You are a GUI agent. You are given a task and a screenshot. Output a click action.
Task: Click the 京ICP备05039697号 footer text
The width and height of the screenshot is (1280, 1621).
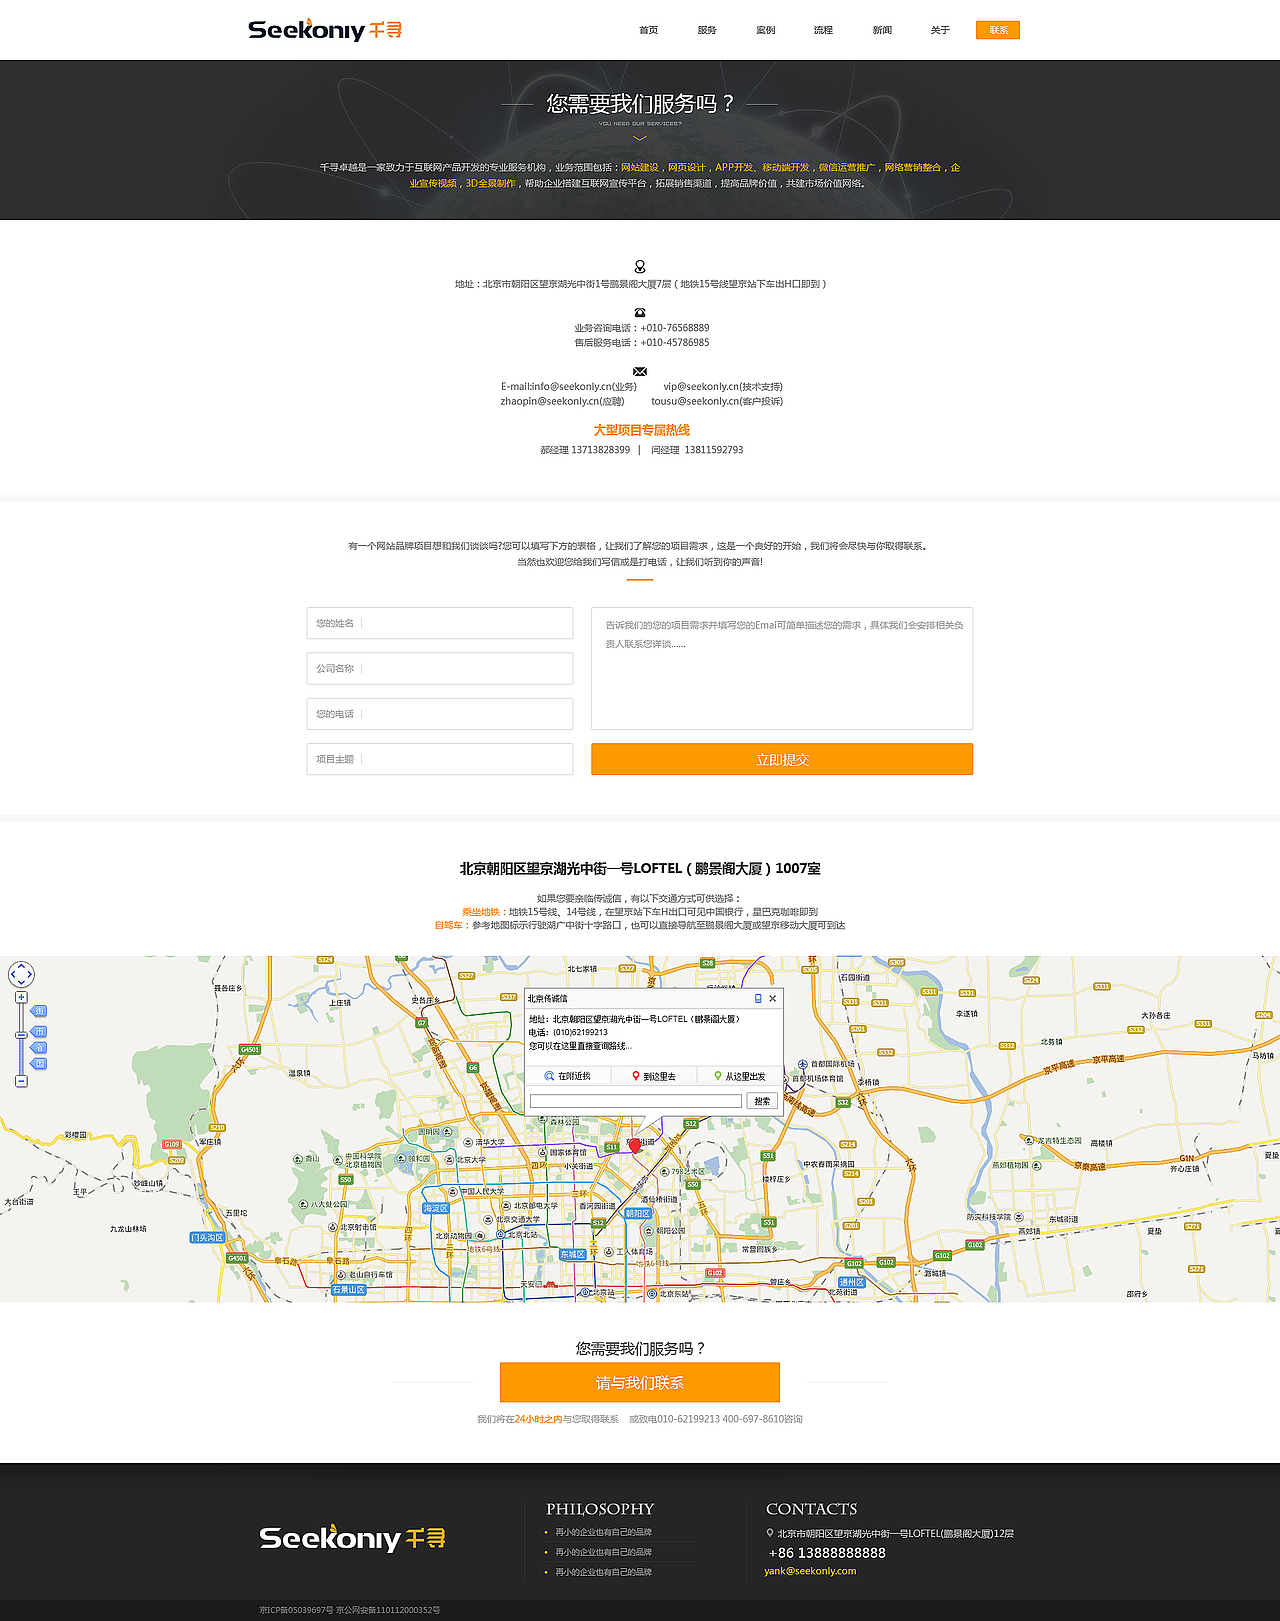[x=296, y=1610]
